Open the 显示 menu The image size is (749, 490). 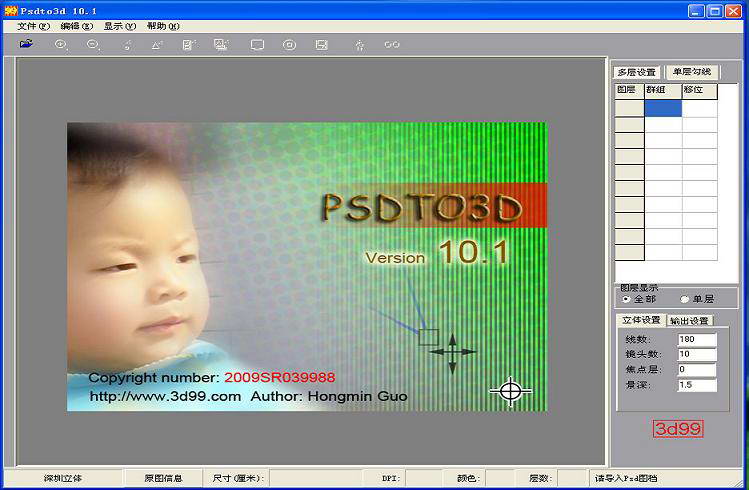120,26
